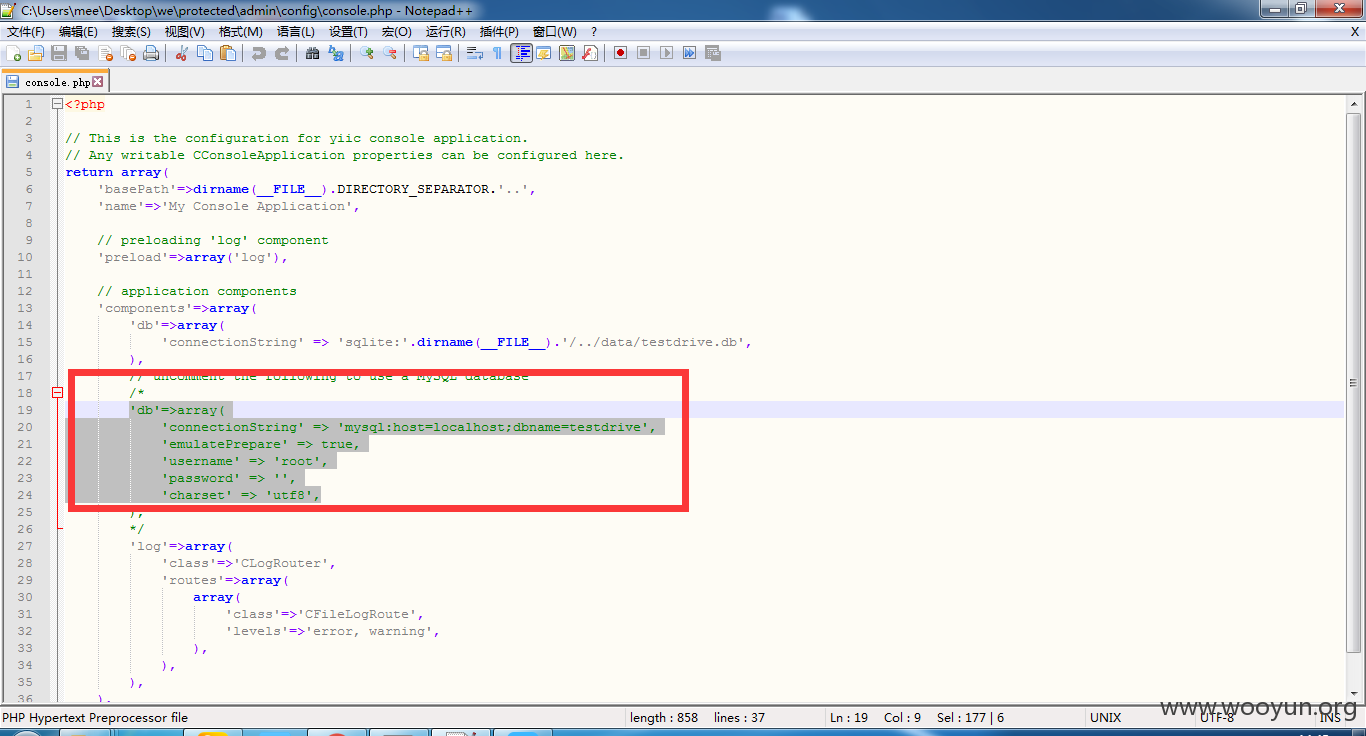Zoom out using the magnifier minus icon
Image resolution: width=1366 pixels, height=736 pixels.
point(390,53)
